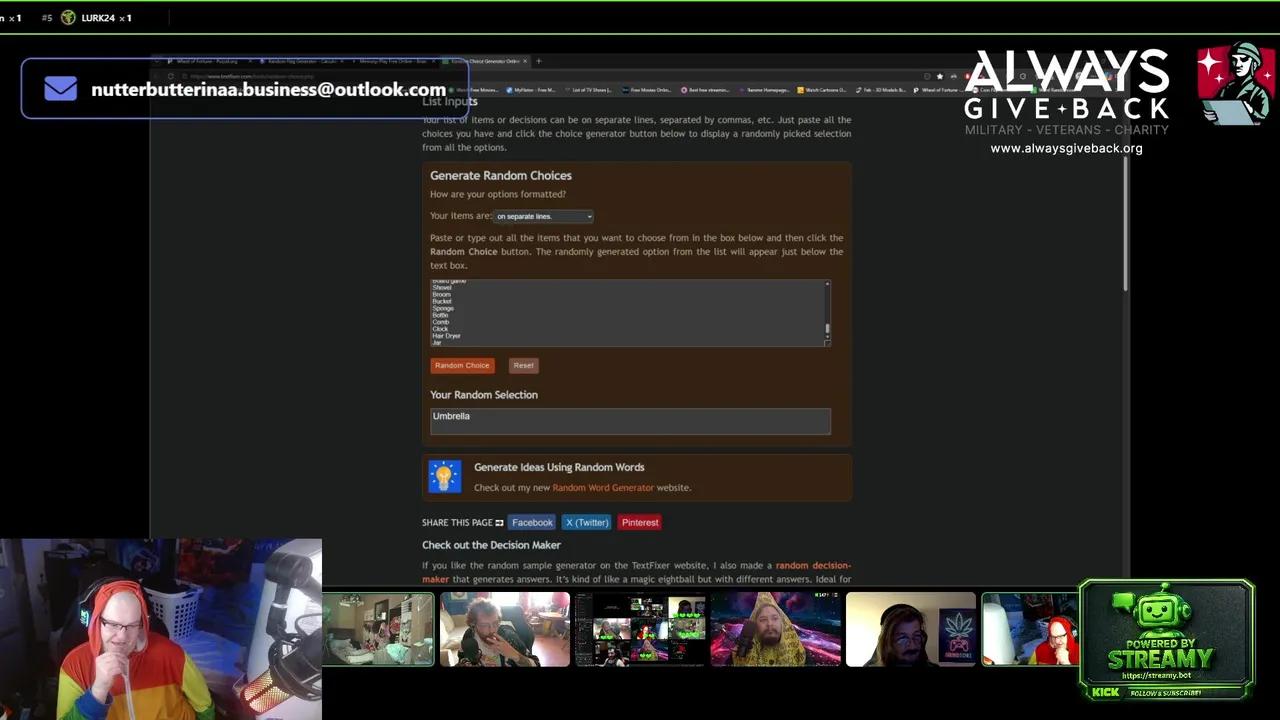Click the LURK24 badge icon
1280x720 pixels.
click(x=68, y=18)
